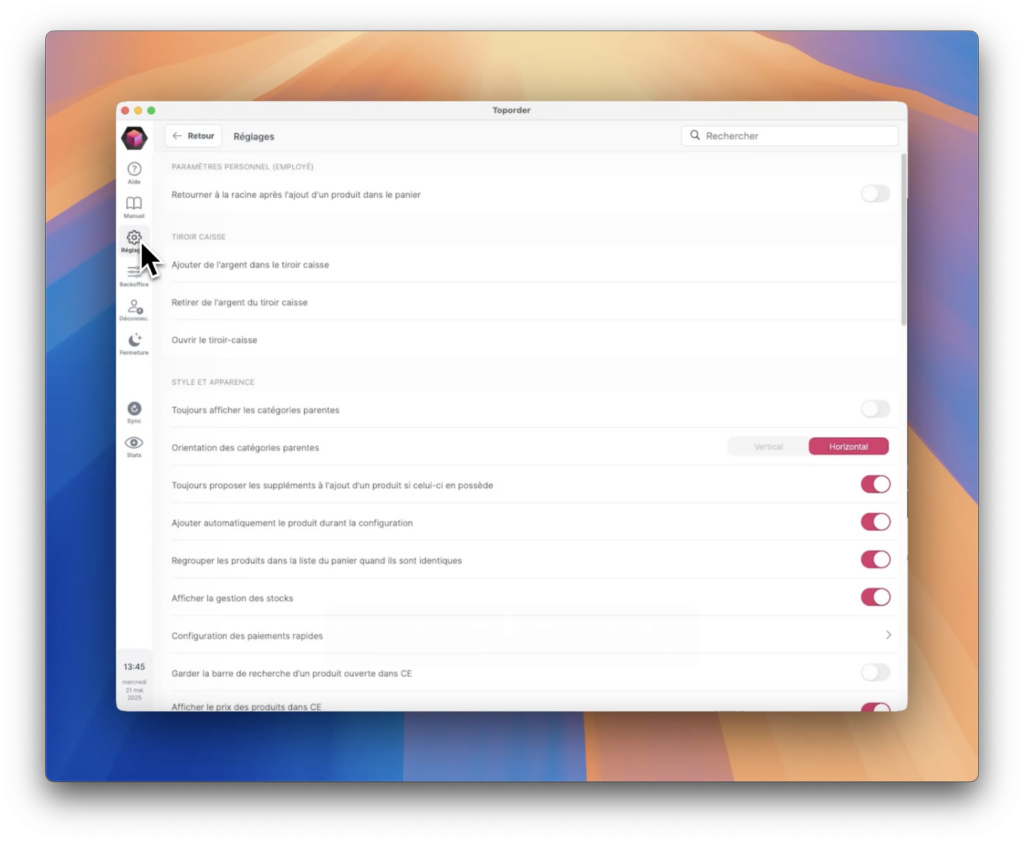
Task: Click the Déconnexion user icon
Action: (134, 307)
